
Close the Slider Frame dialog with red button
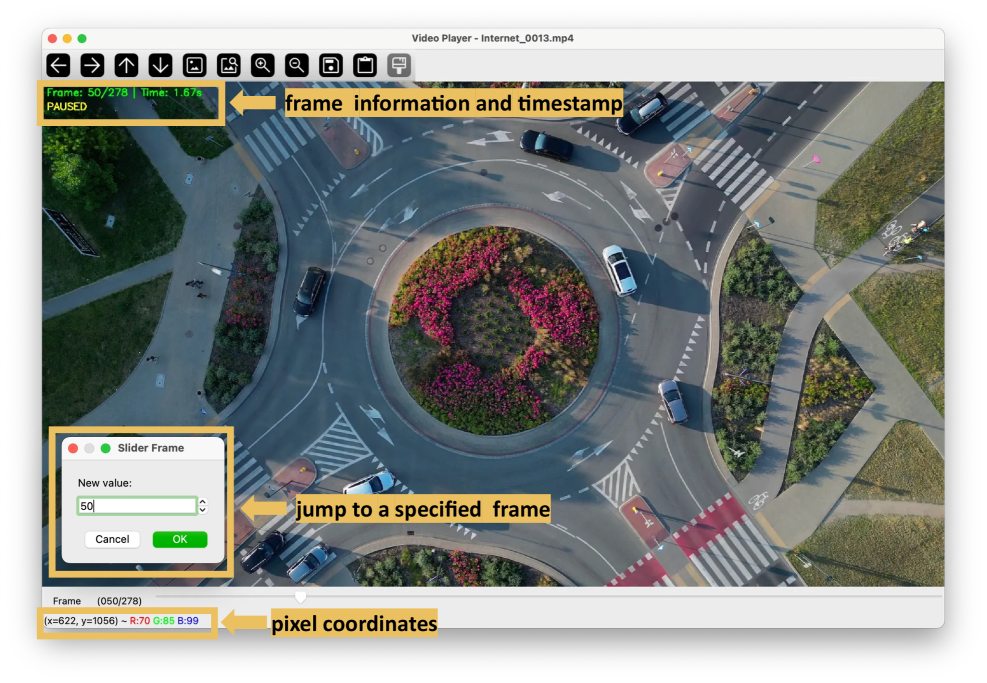point(73,448)
